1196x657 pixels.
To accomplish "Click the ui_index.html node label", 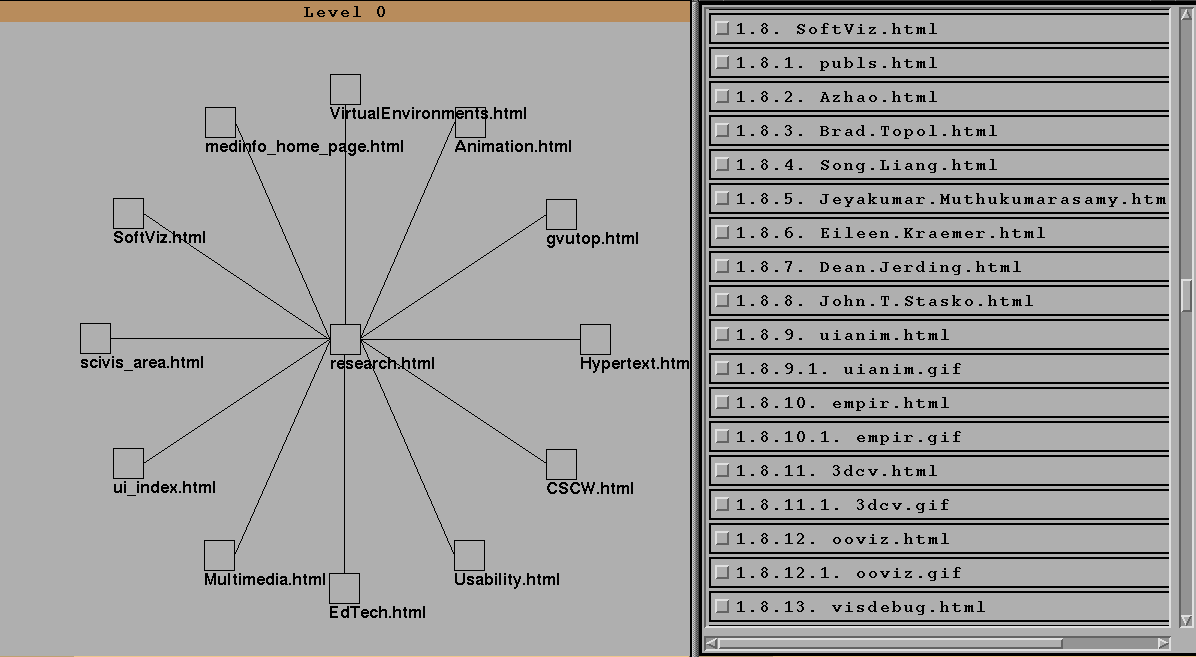I will 164,488.
